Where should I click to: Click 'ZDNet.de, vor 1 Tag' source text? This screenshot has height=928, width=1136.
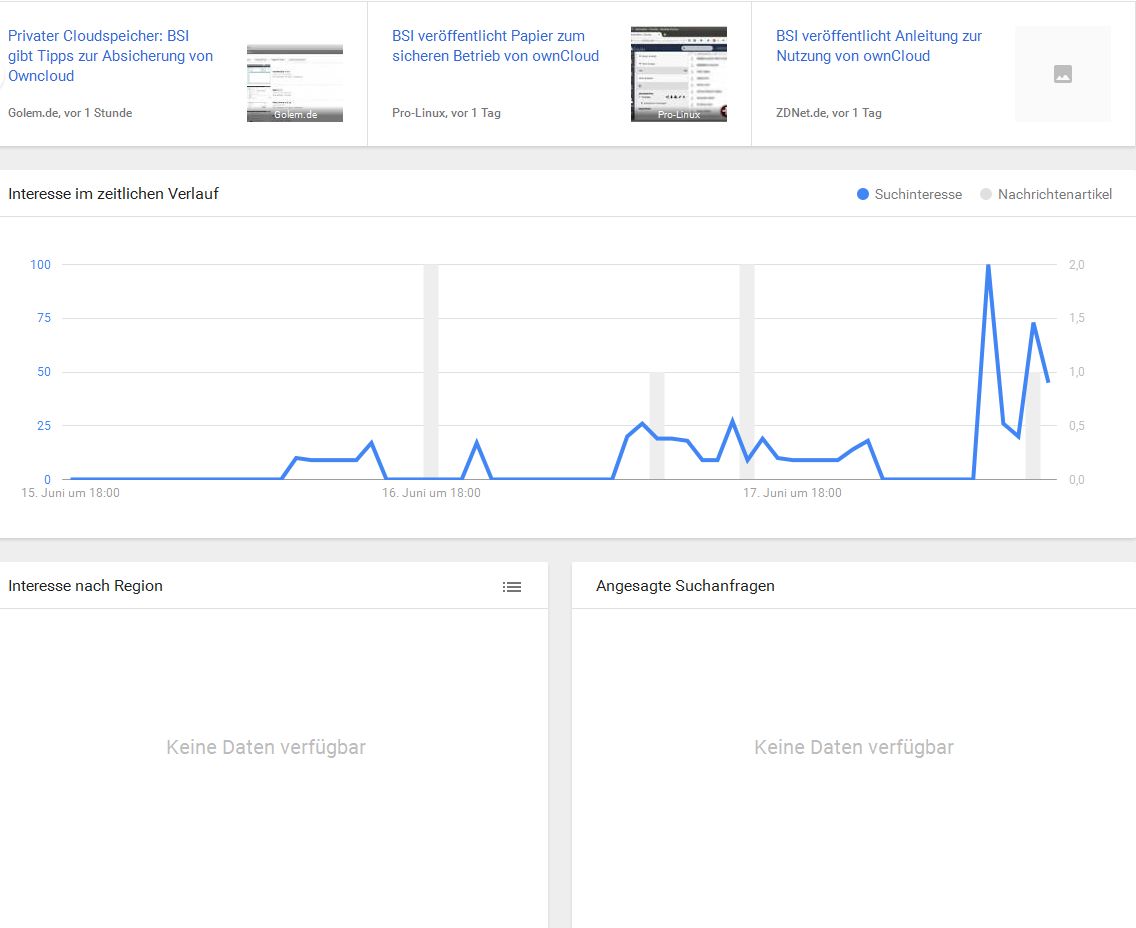(829, 113)
